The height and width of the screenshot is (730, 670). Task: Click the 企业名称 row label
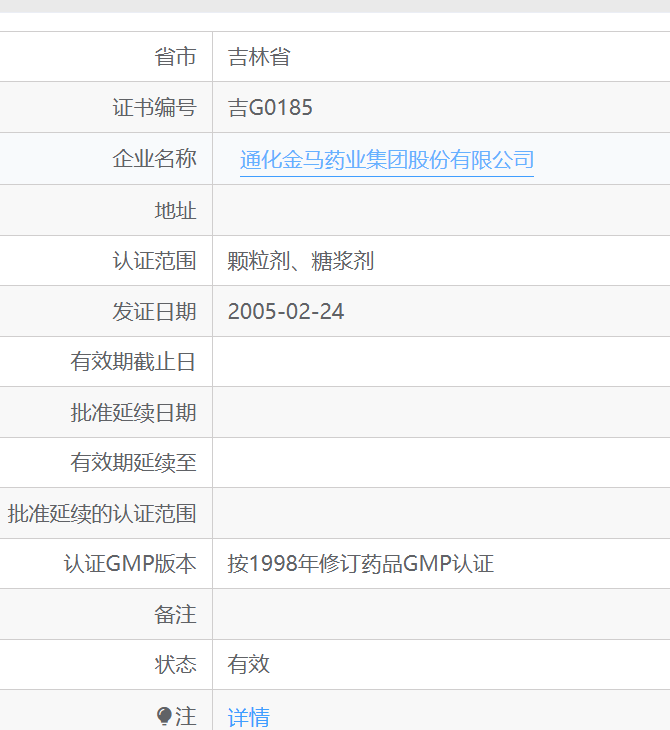tap(154, 159)
